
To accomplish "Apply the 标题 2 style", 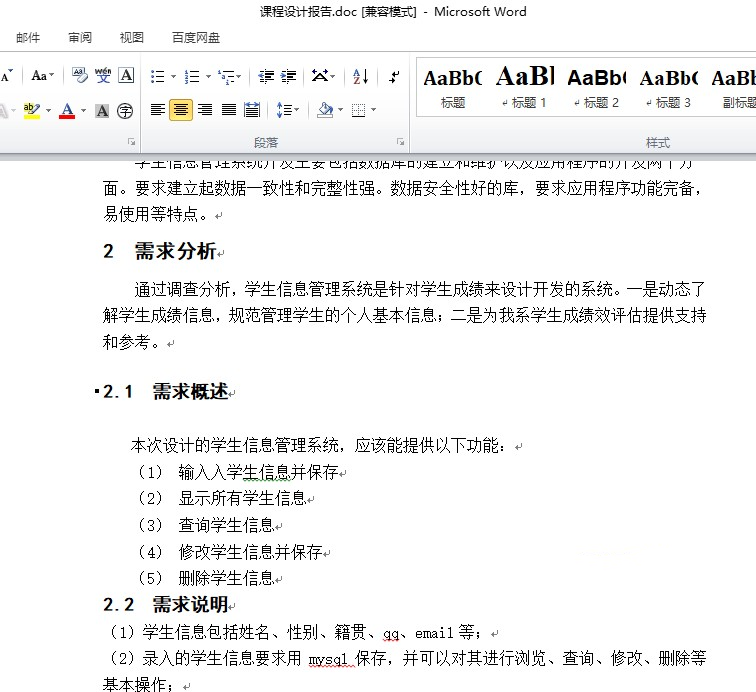I will tap(597, 88).
